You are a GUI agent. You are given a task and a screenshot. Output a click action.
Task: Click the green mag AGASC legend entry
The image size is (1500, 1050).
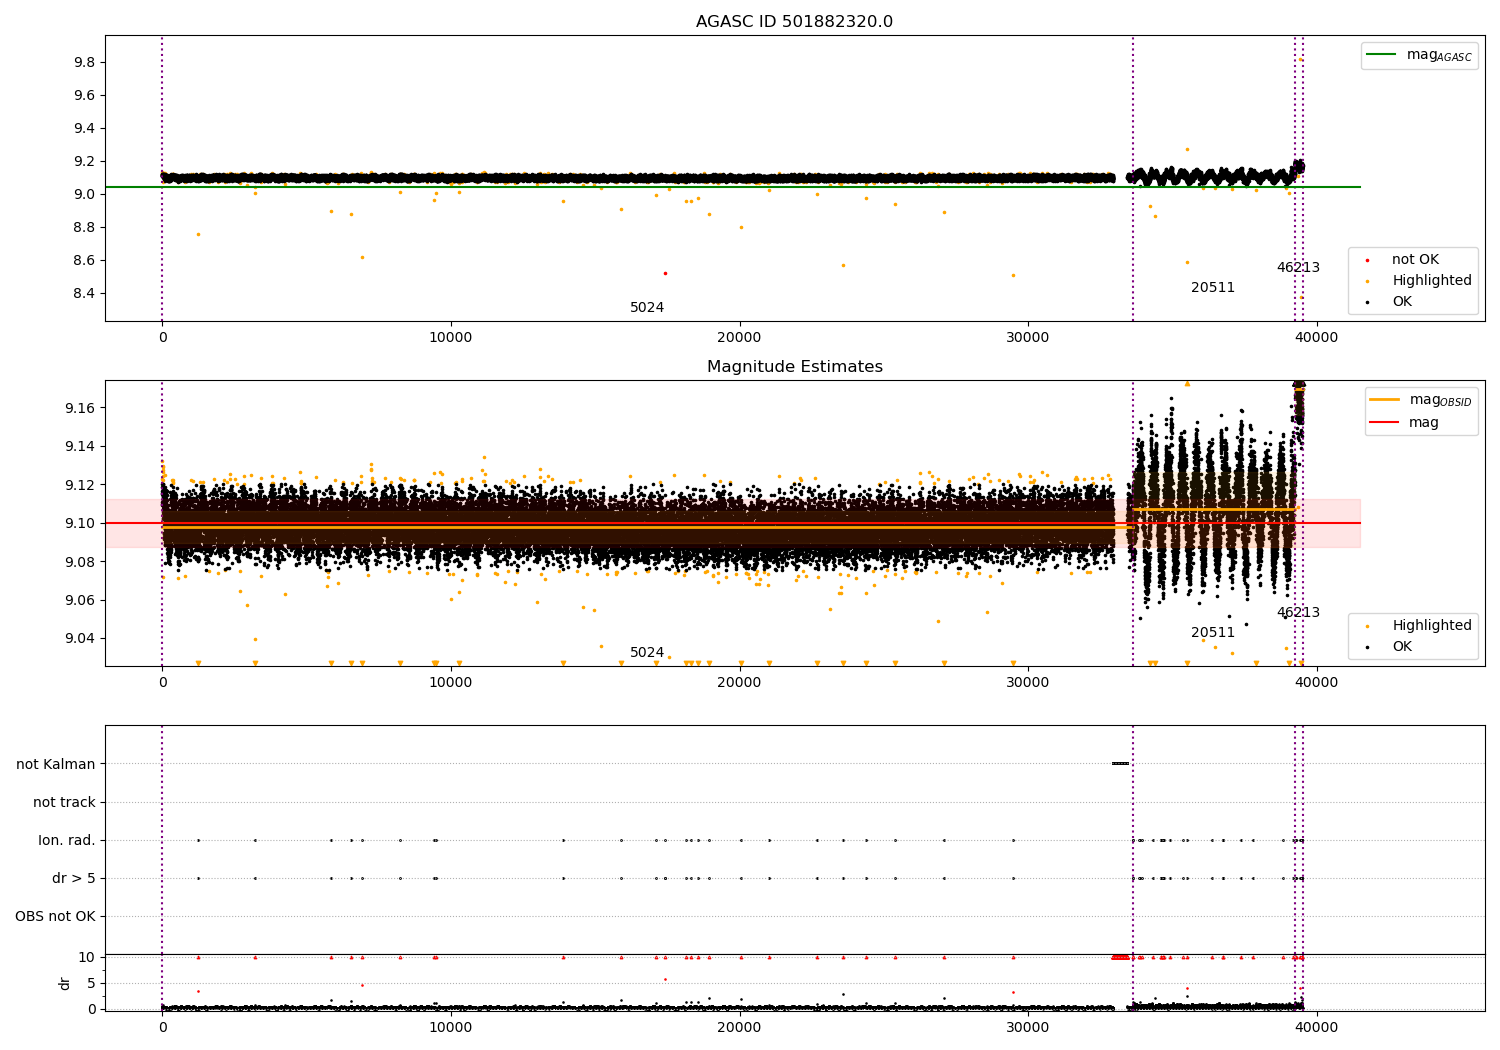click(1419, 55)
